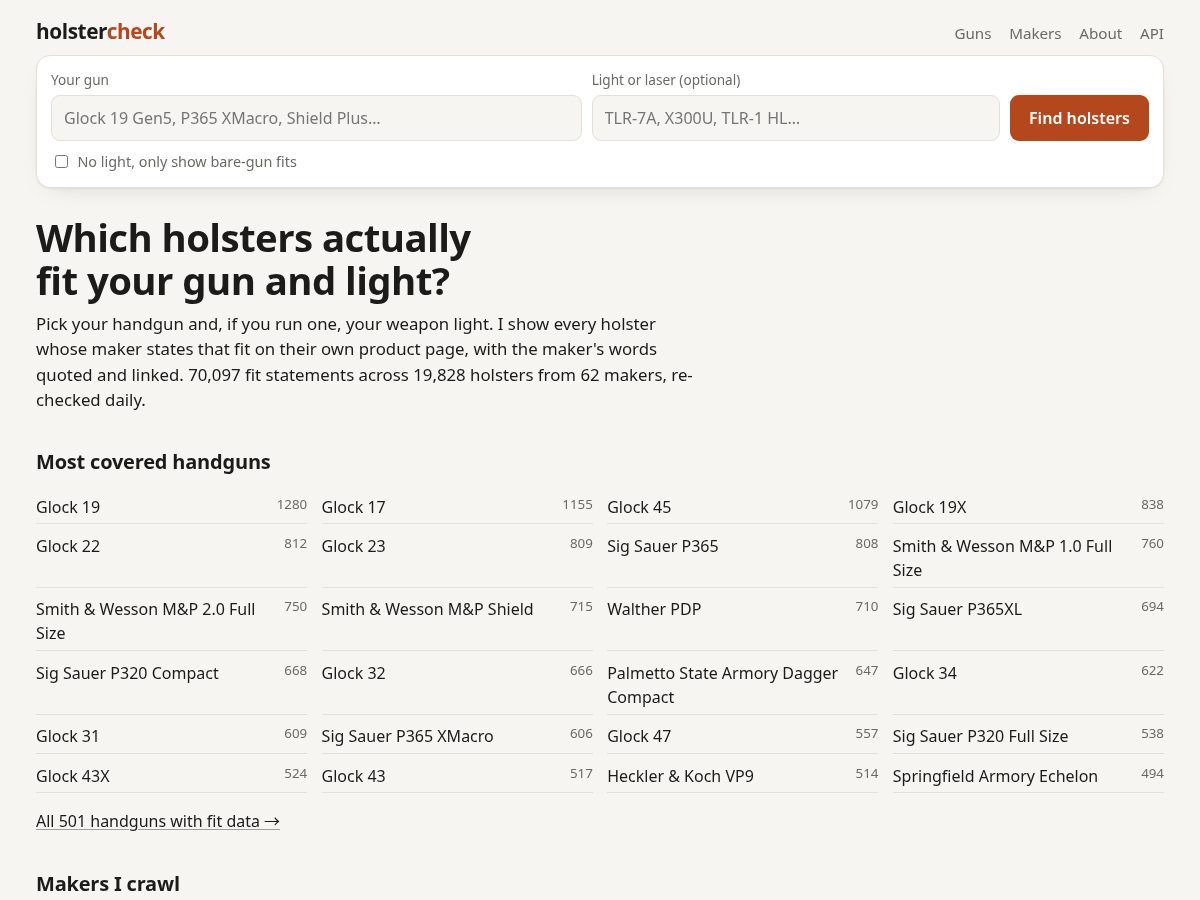Open Smith & Wesson M&P 1.0 Full Size

pos(1002,558)
